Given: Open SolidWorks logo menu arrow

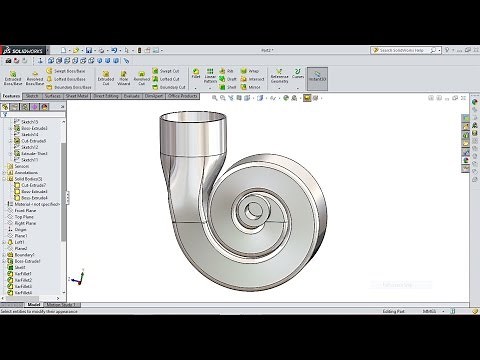Looking at the screenshot, I should point(48,50).
